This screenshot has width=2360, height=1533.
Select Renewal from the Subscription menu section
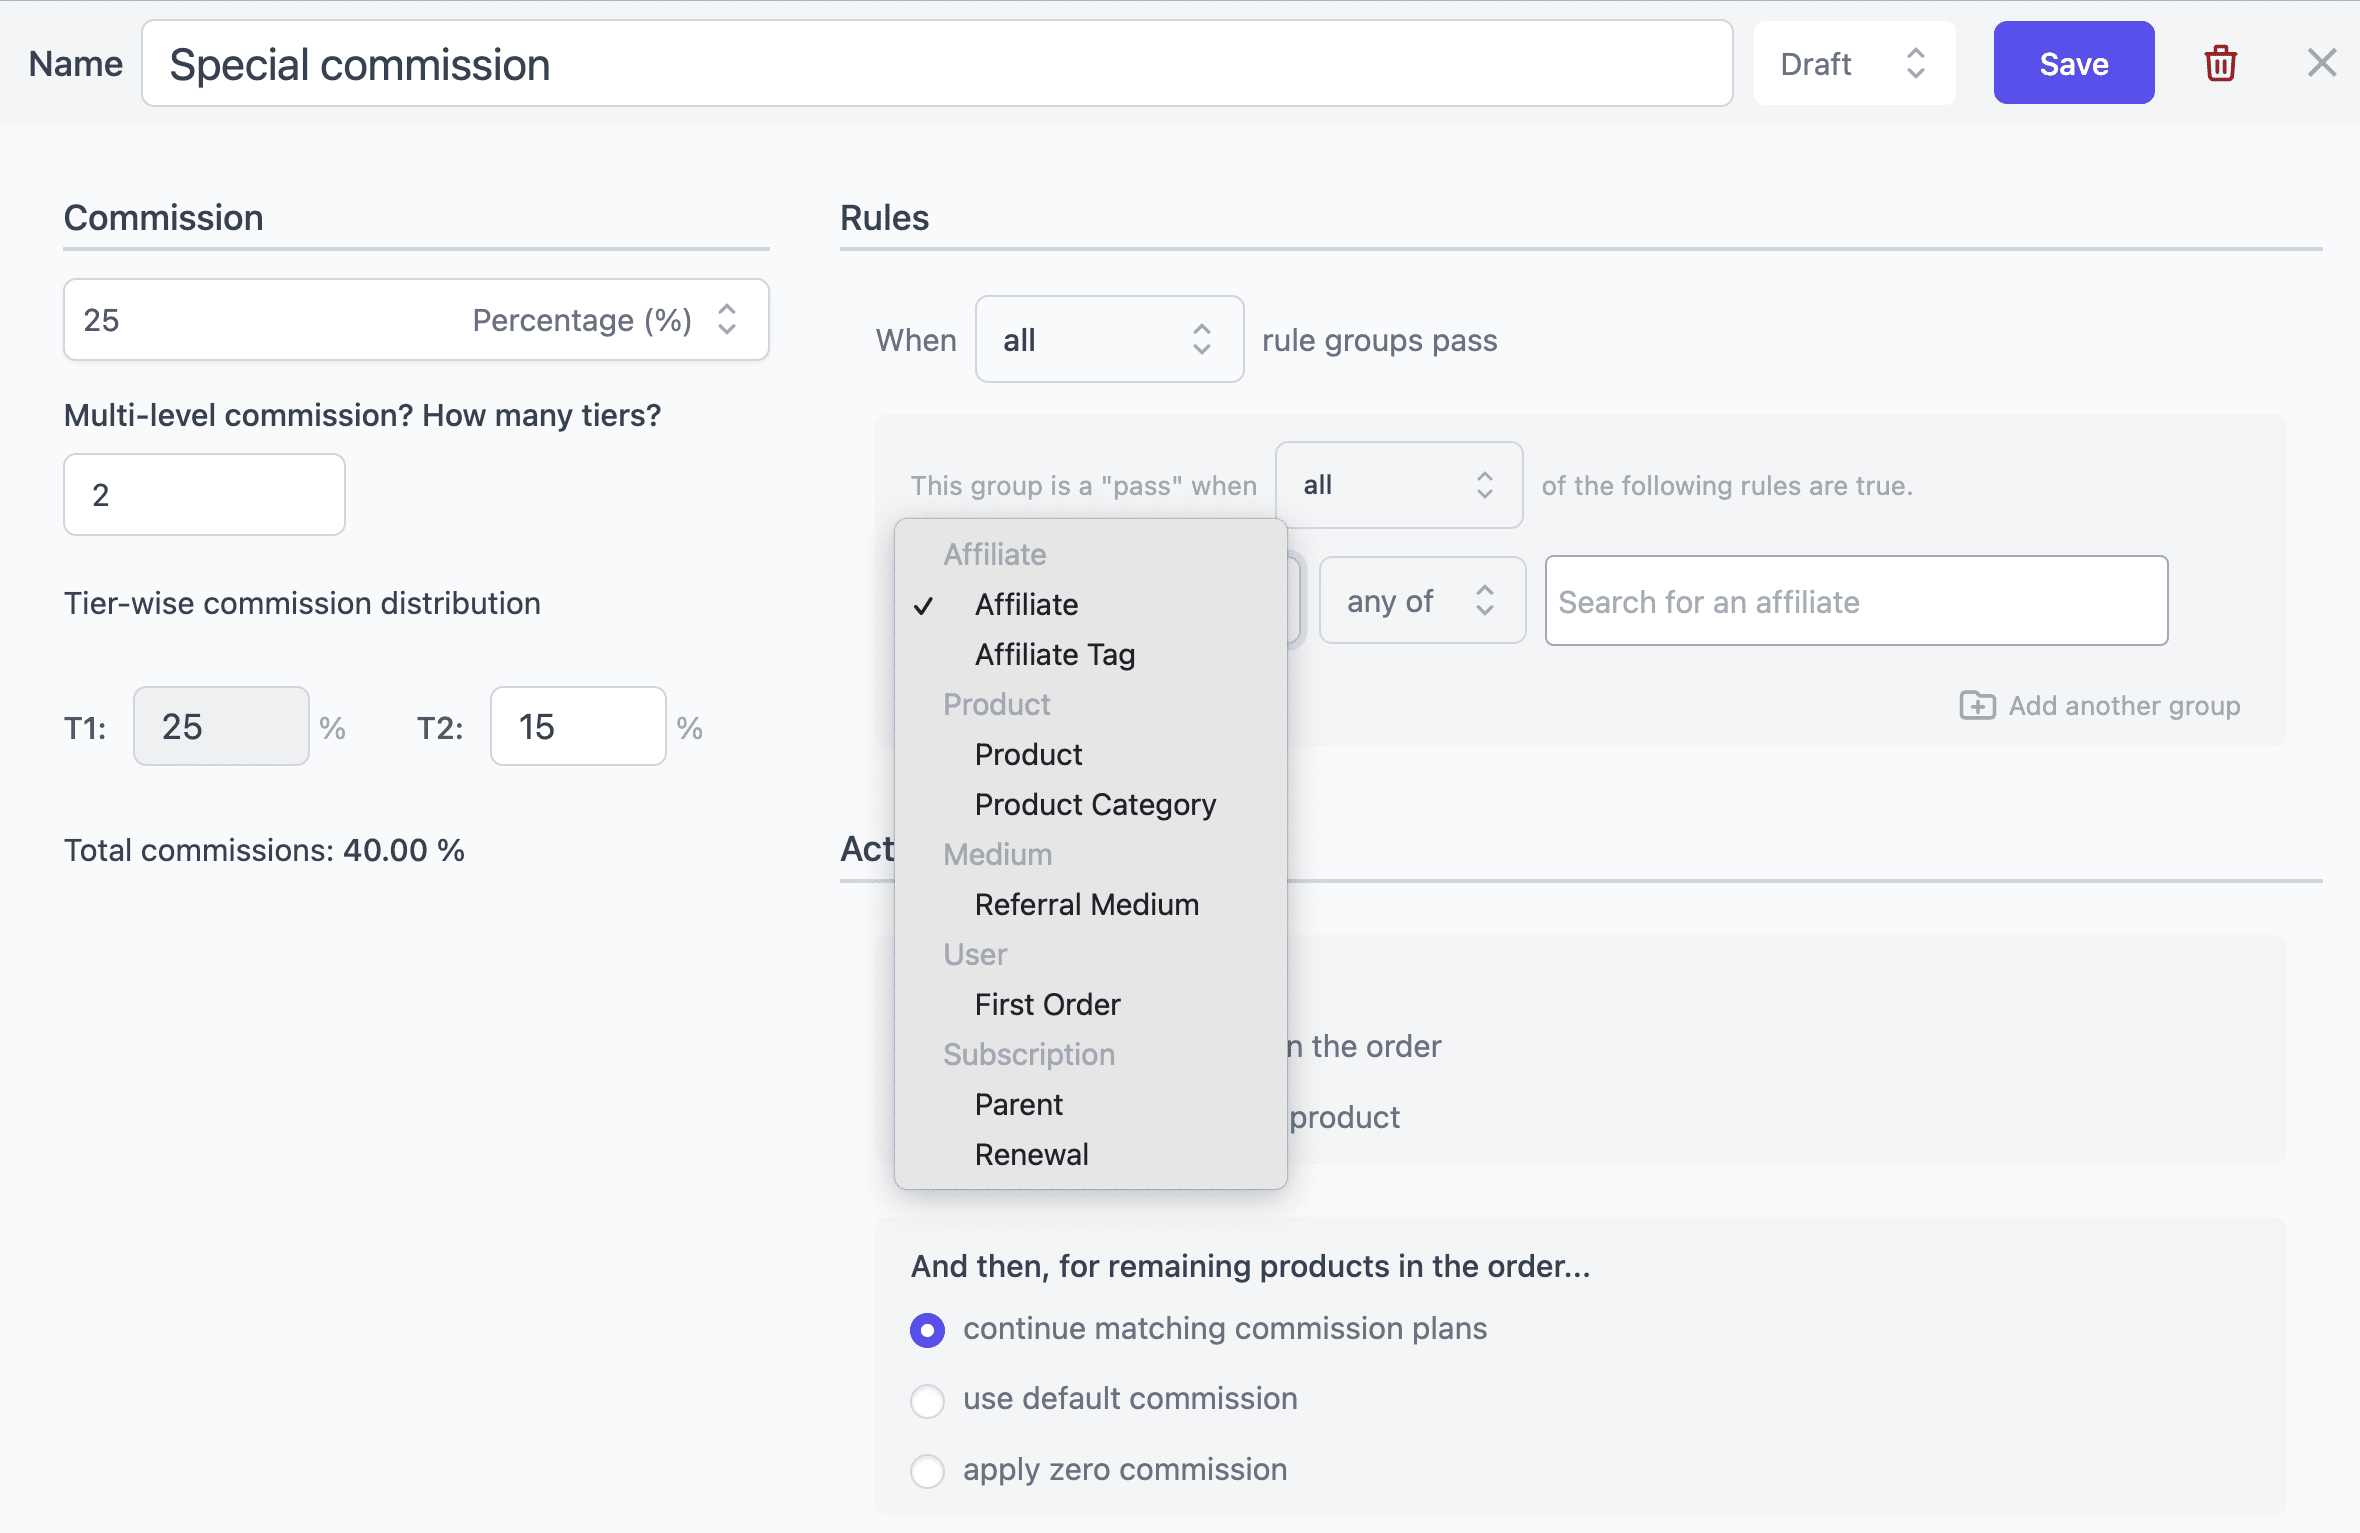tap(1032, 1153)
